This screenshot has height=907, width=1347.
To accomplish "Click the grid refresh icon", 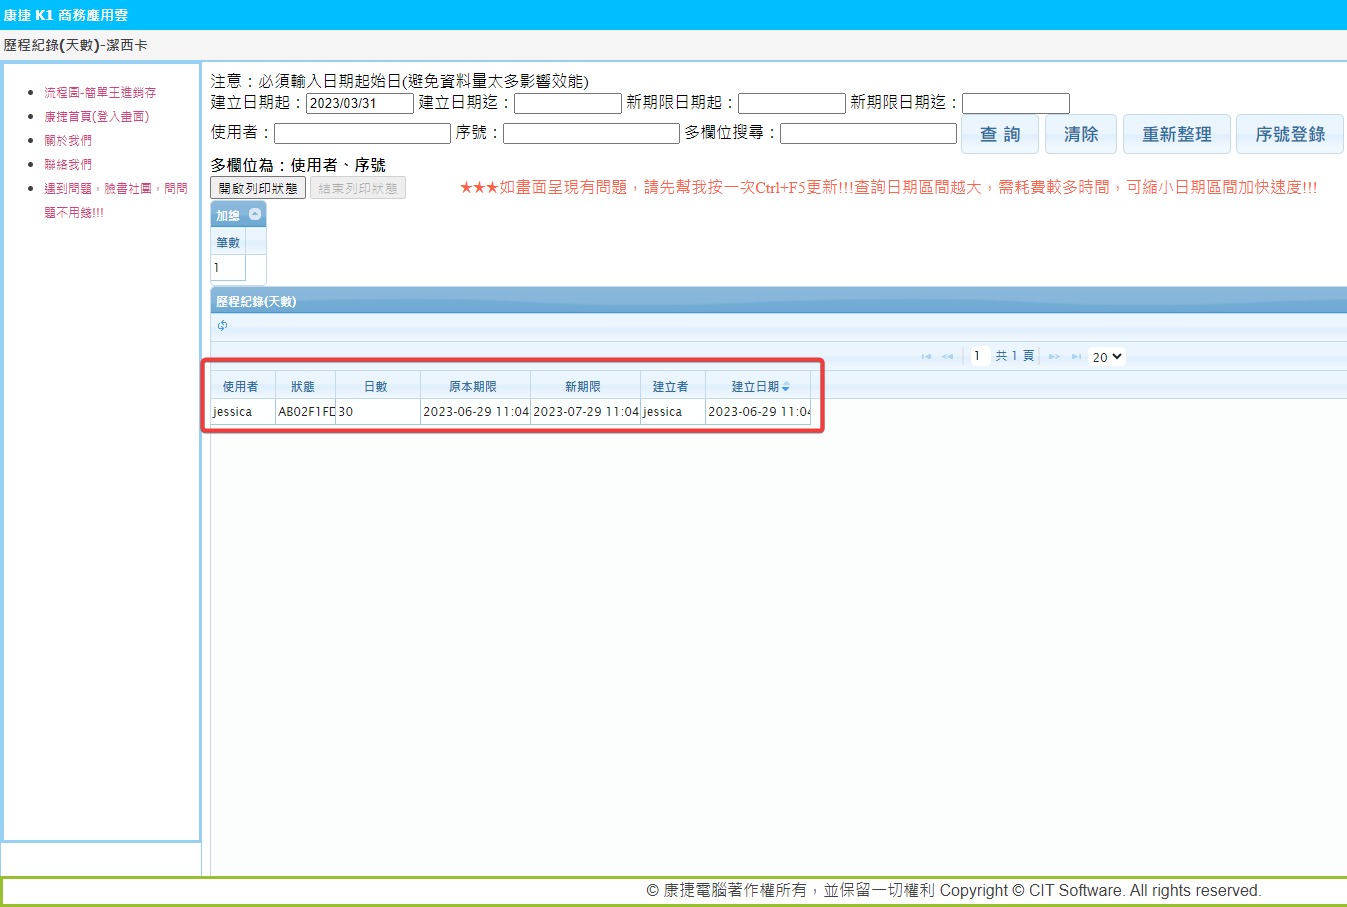I will [x=222, y=326].
